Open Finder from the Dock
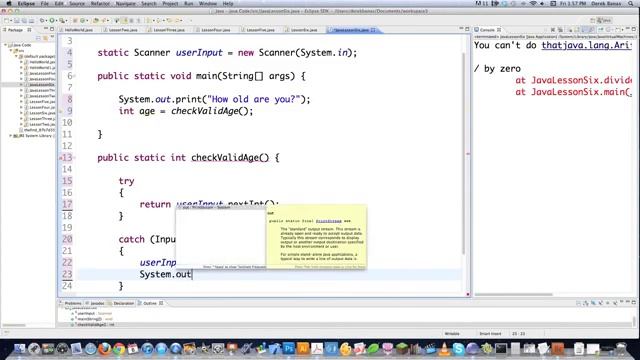The image size is (640, 360). (19, 349)
